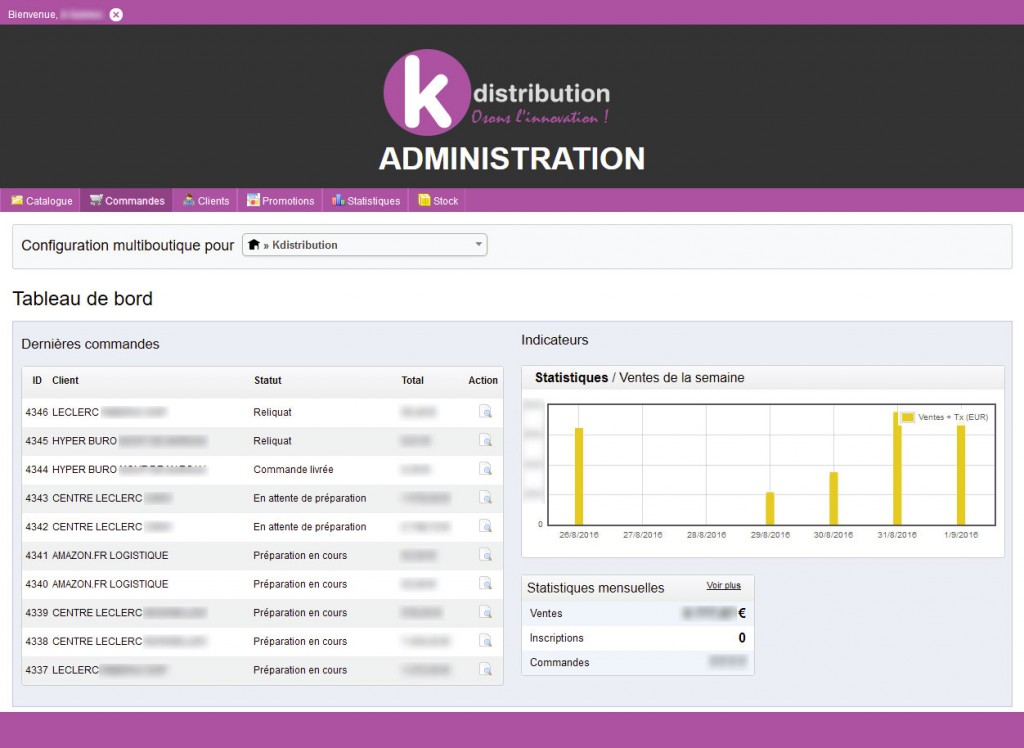This screenshot has height=748, width=1024.
Task: Switch to the Commandes tab
Action: pos(126,201)
